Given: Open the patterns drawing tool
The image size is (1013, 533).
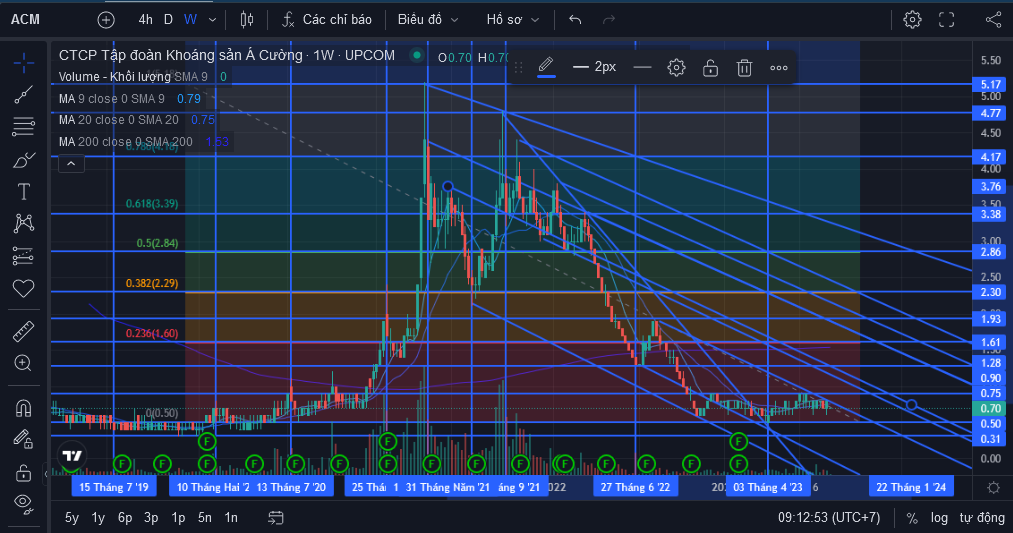Looking at the screenshot, I should click(x=23, y=224).
